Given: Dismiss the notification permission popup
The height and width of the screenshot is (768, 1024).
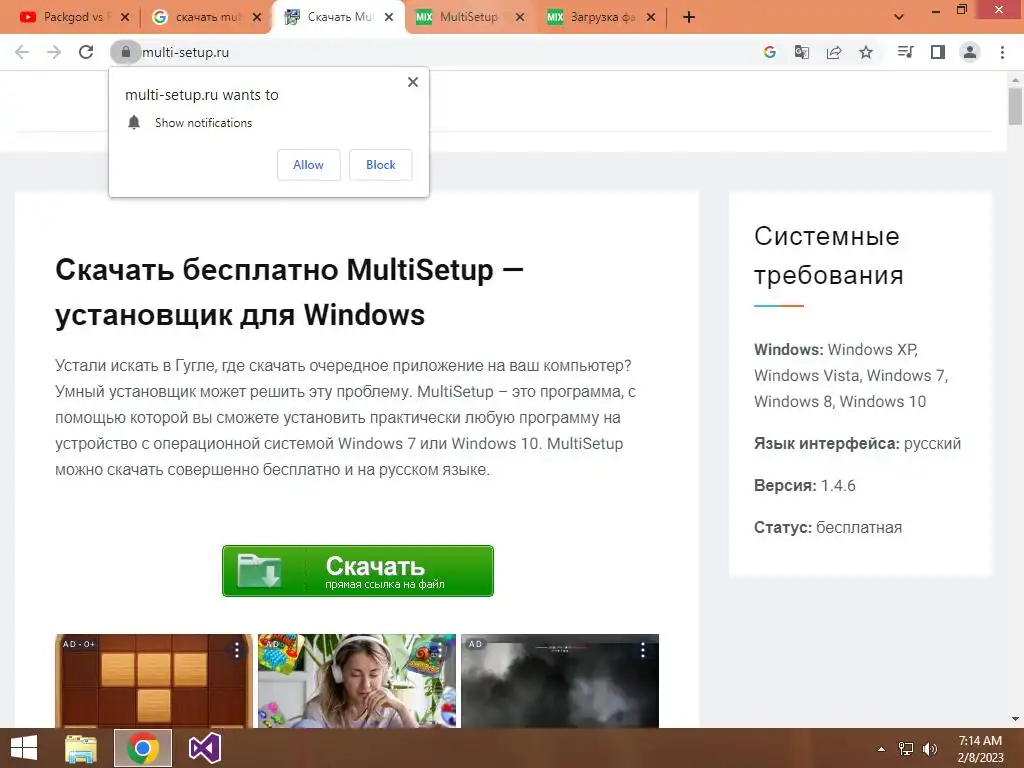Looking at the screenshot, I should [413, 82].
